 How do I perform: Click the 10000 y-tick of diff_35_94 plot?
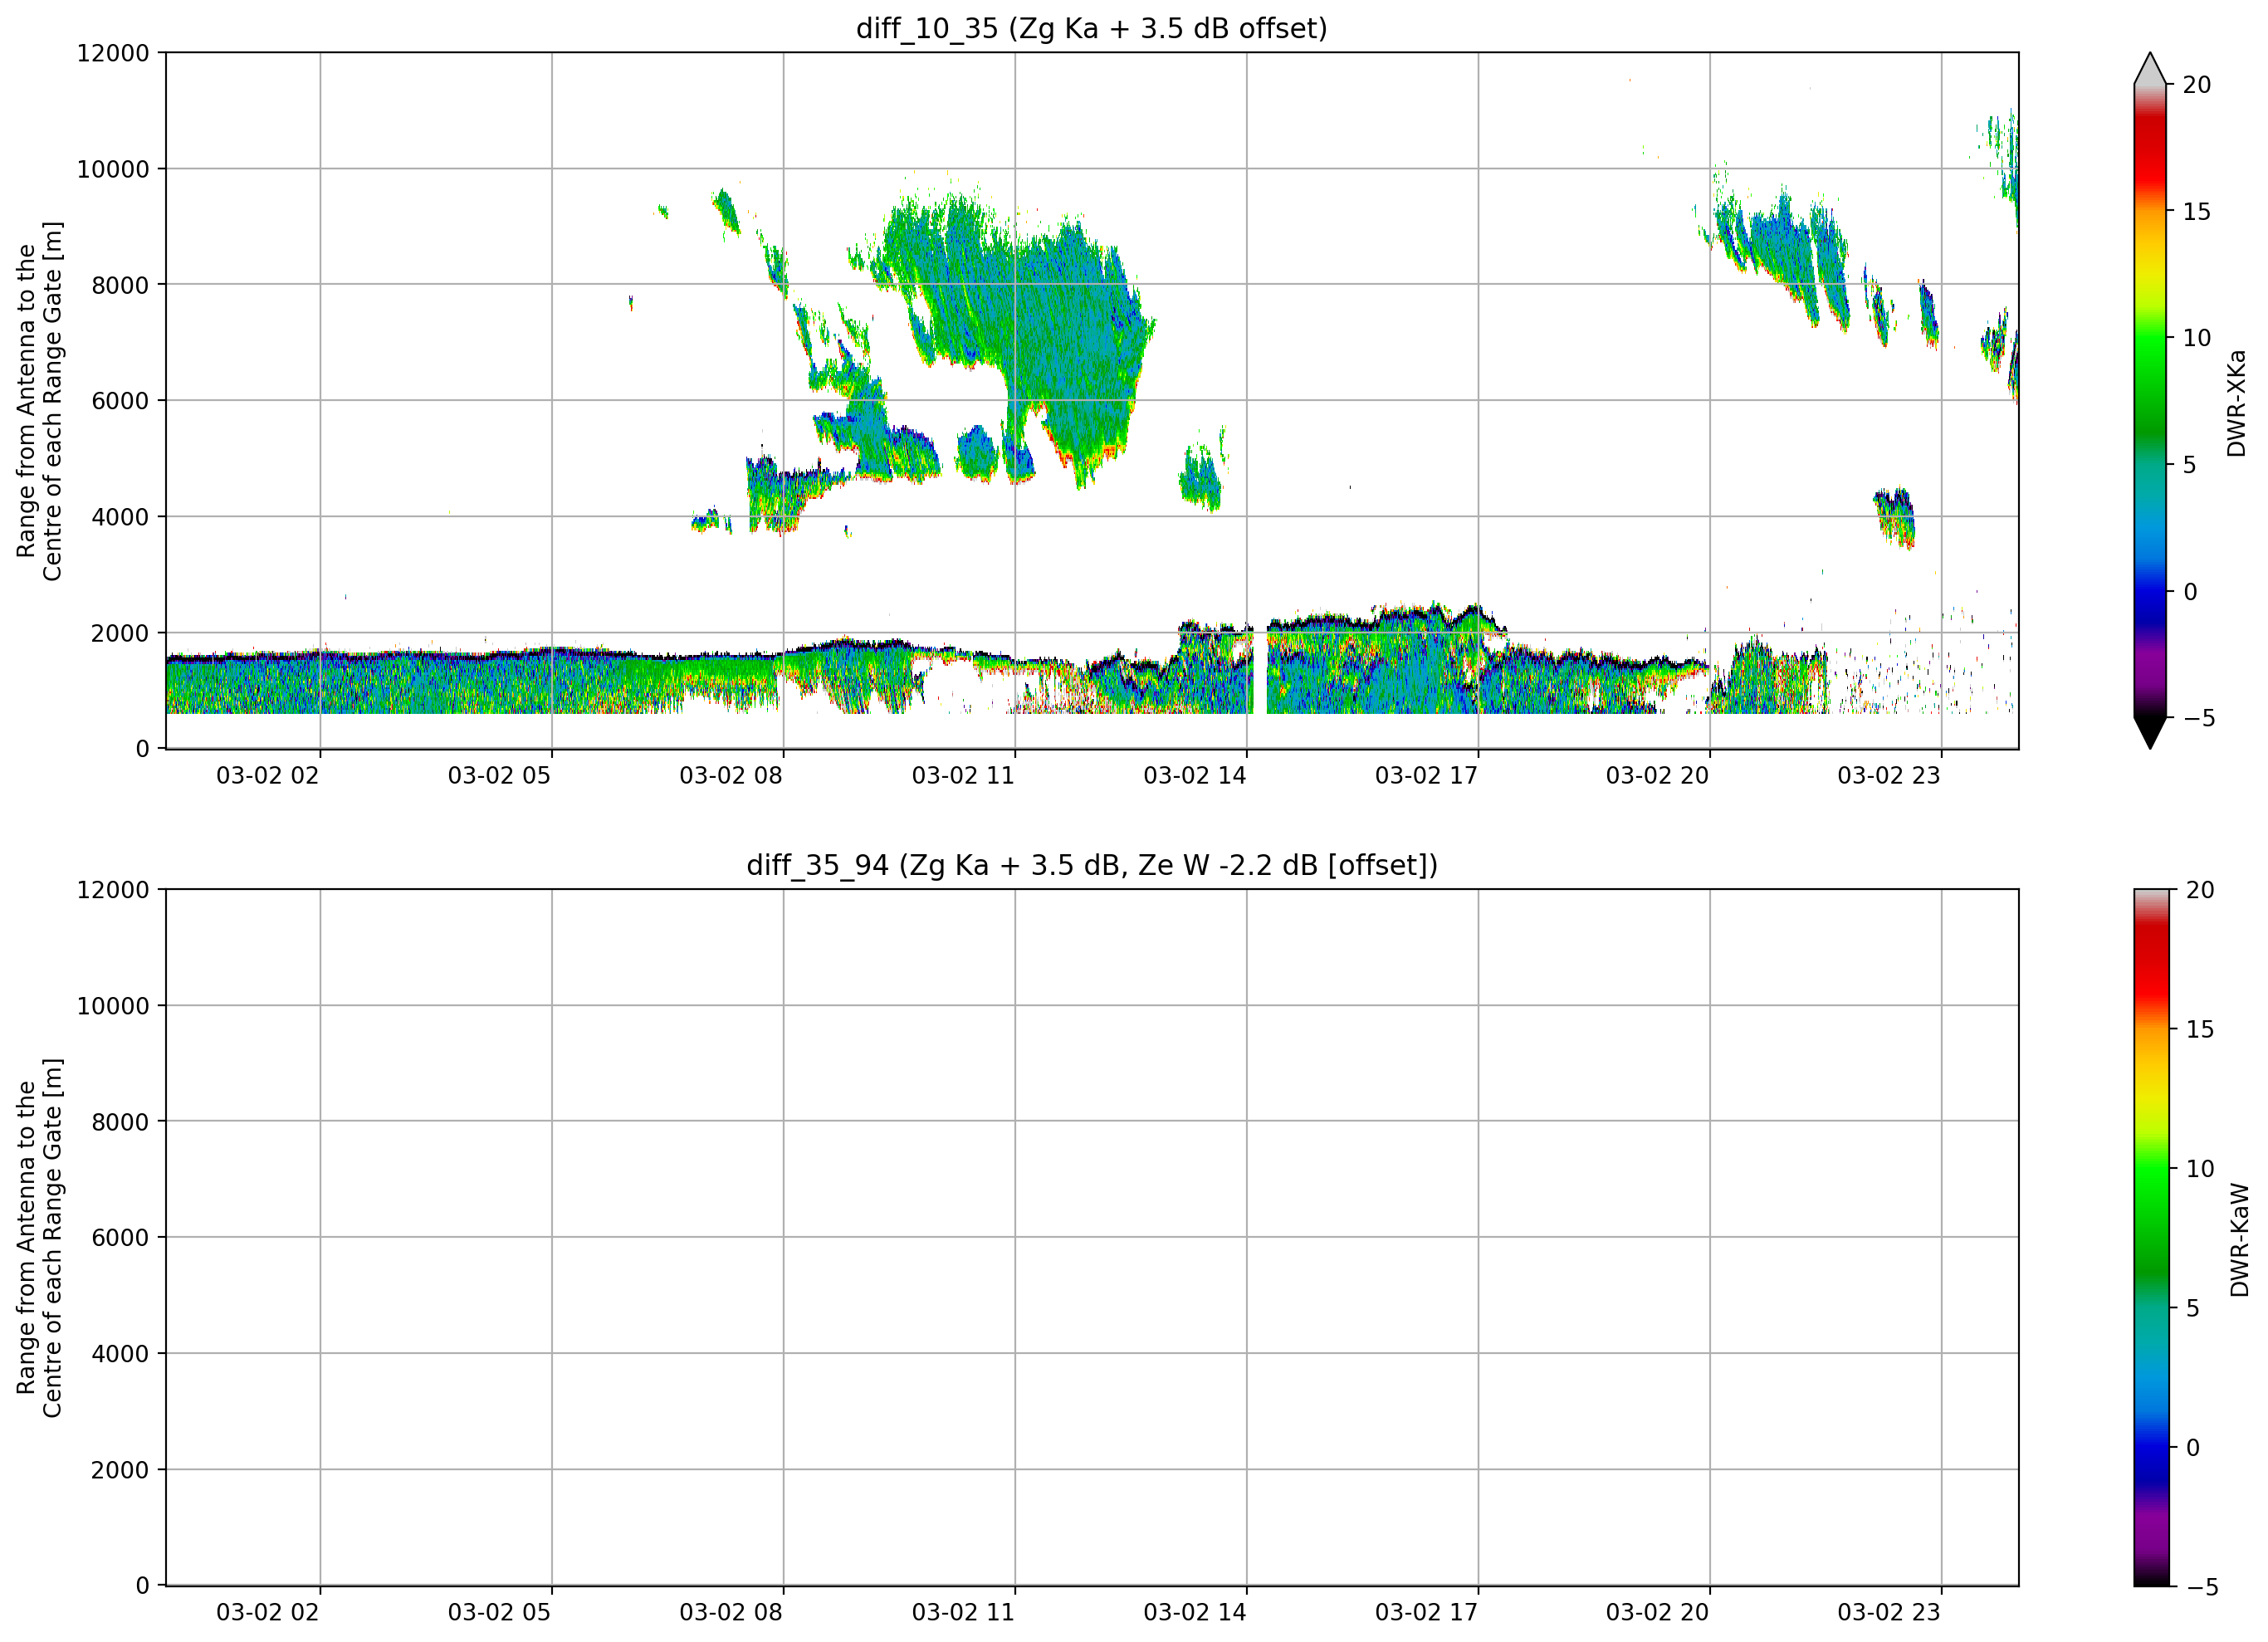(113, 1006)
